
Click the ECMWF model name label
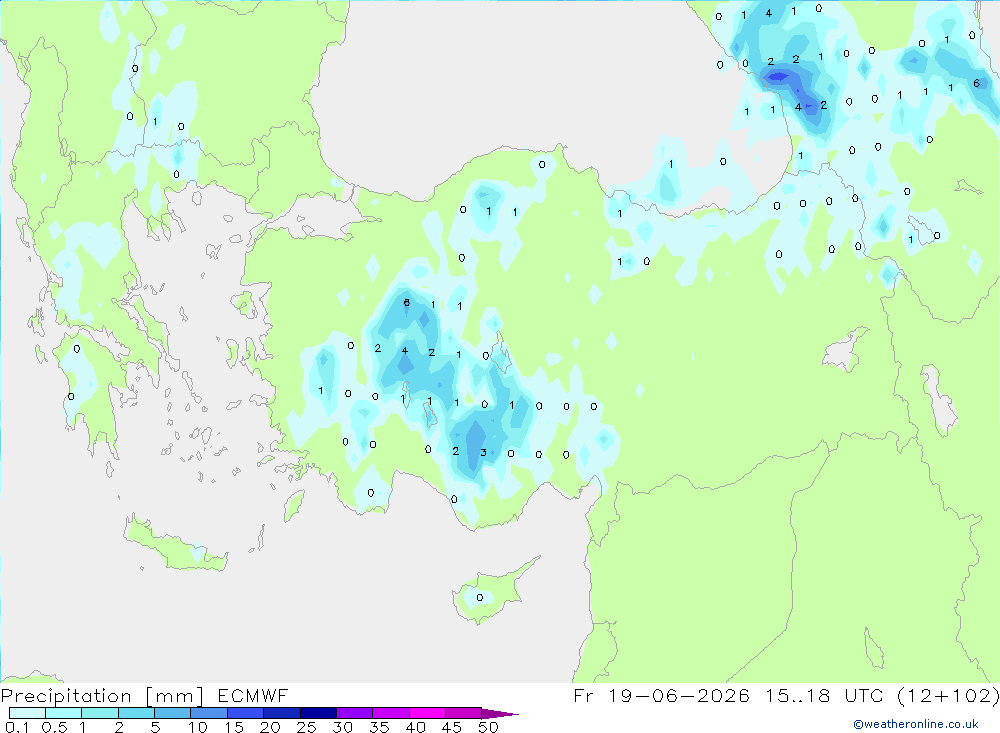[x=253, y=695]
